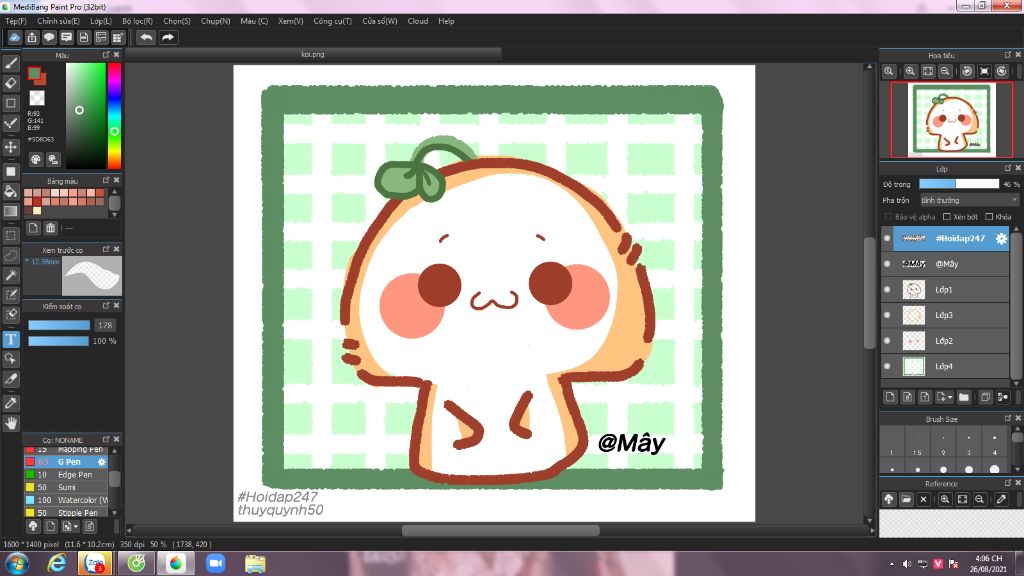Viewport: 1024px width, 576px height.
Task: Select the move tool
Action: 10,147
